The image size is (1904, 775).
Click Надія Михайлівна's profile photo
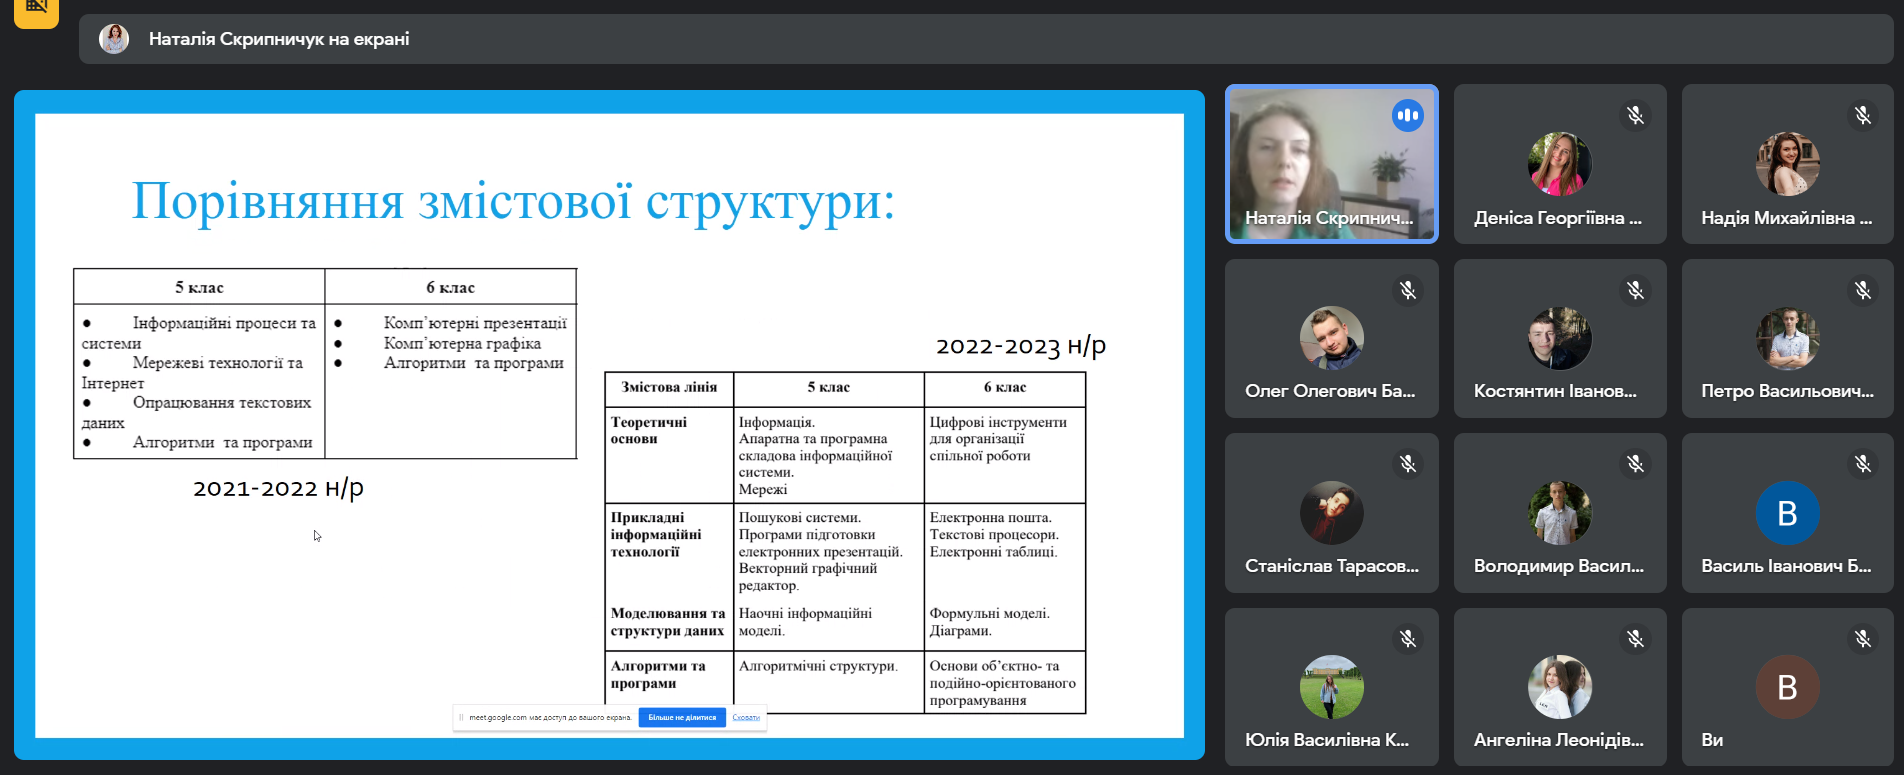(x=1787, y=164)
